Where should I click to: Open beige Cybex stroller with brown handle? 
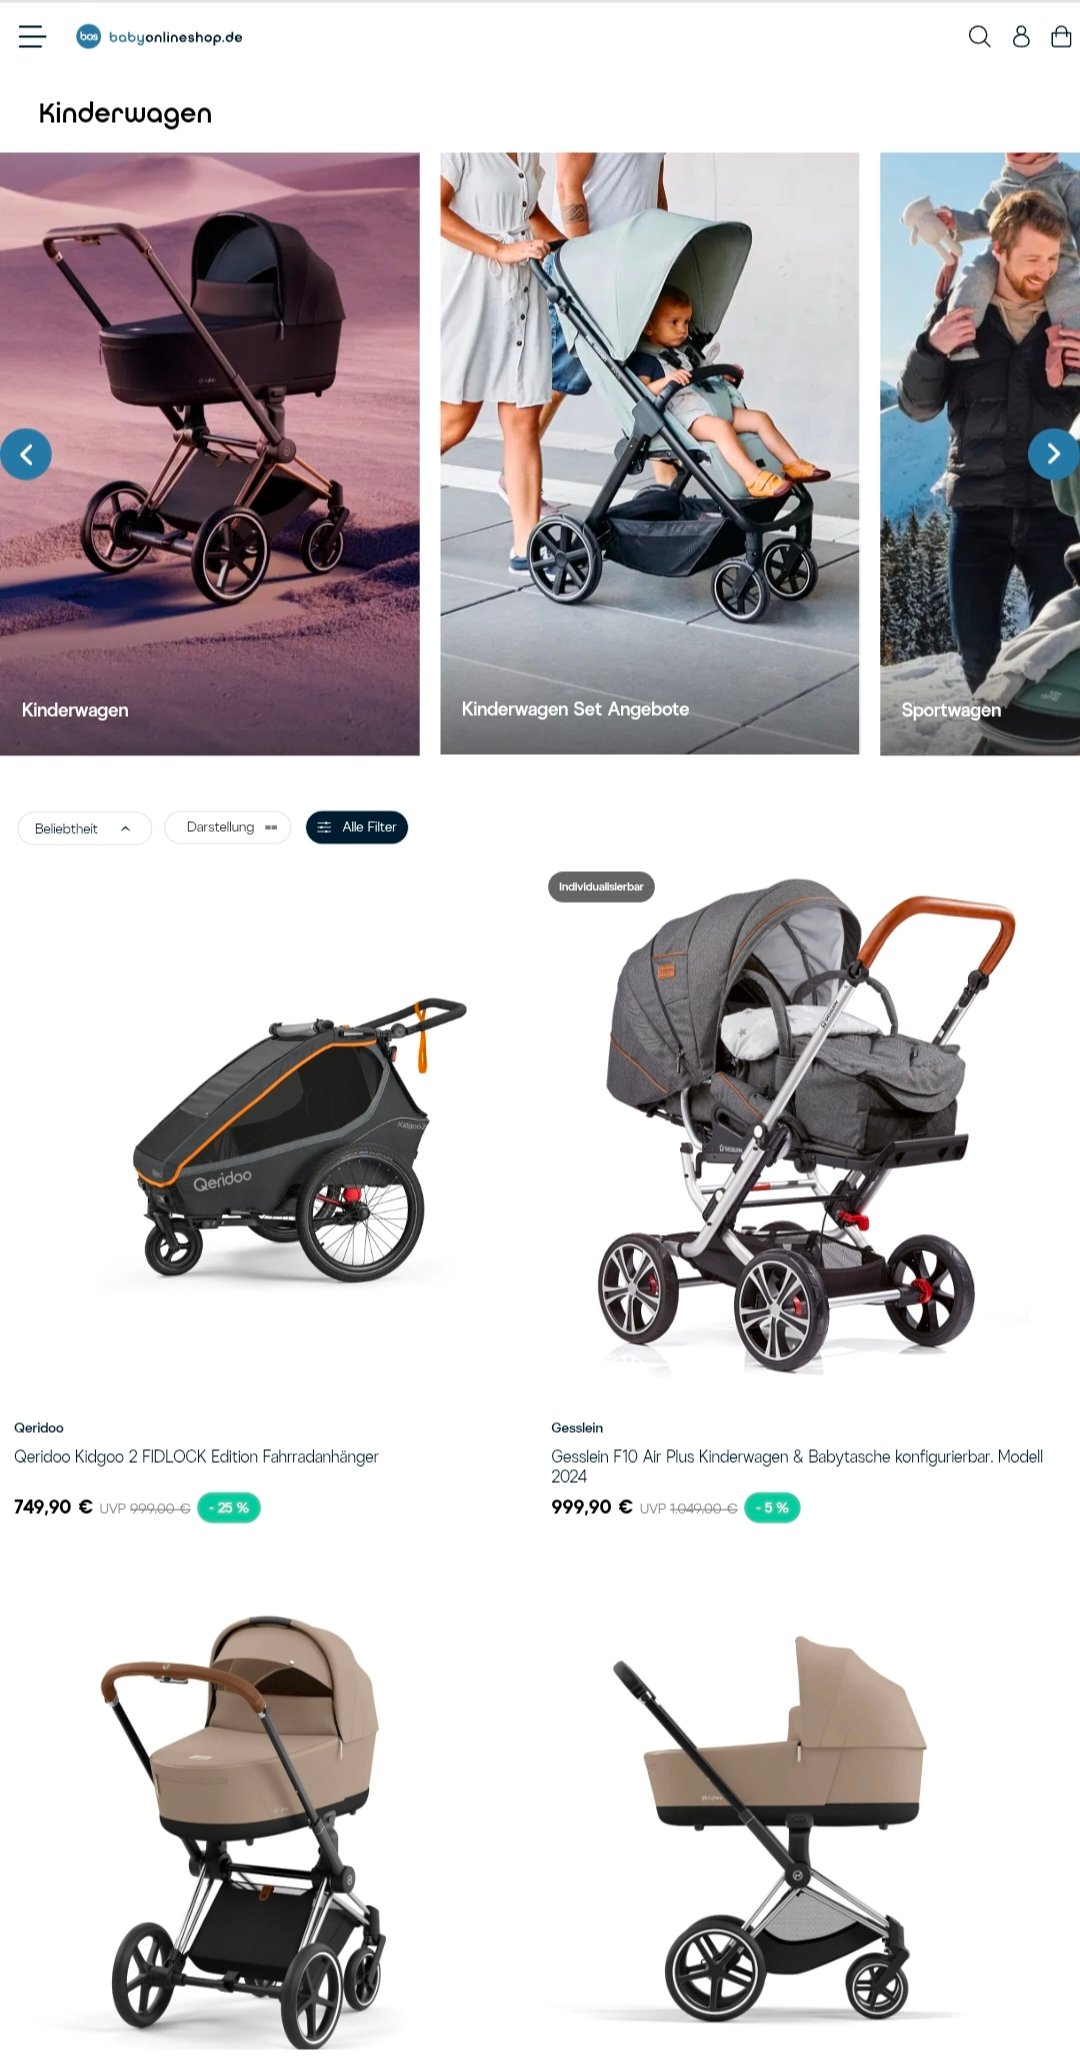(x=245, y=1830)
